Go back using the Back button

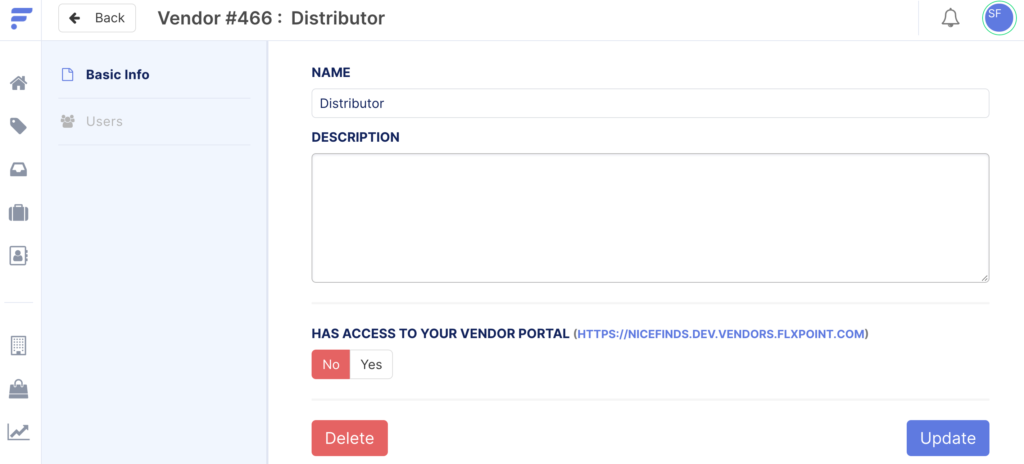[x=97, y=18]
